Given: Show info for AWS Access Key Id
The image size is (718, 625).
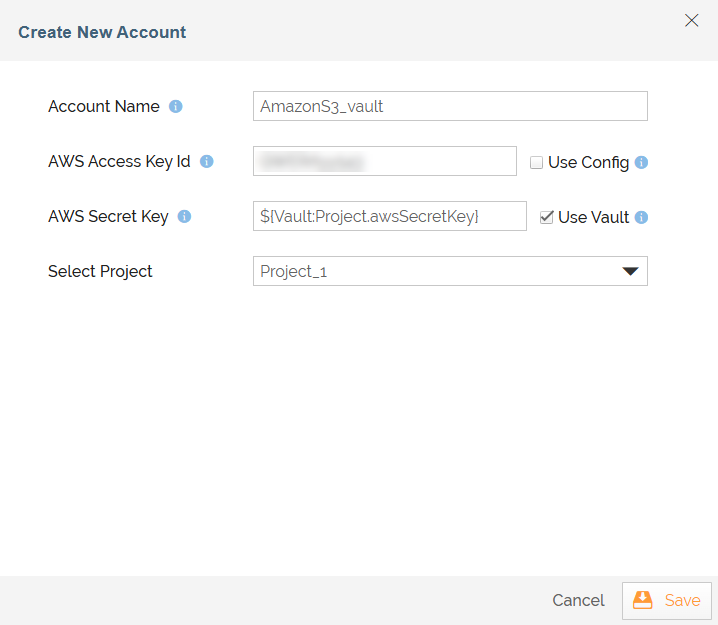Looking at the screenshot, I should (207, 161).
